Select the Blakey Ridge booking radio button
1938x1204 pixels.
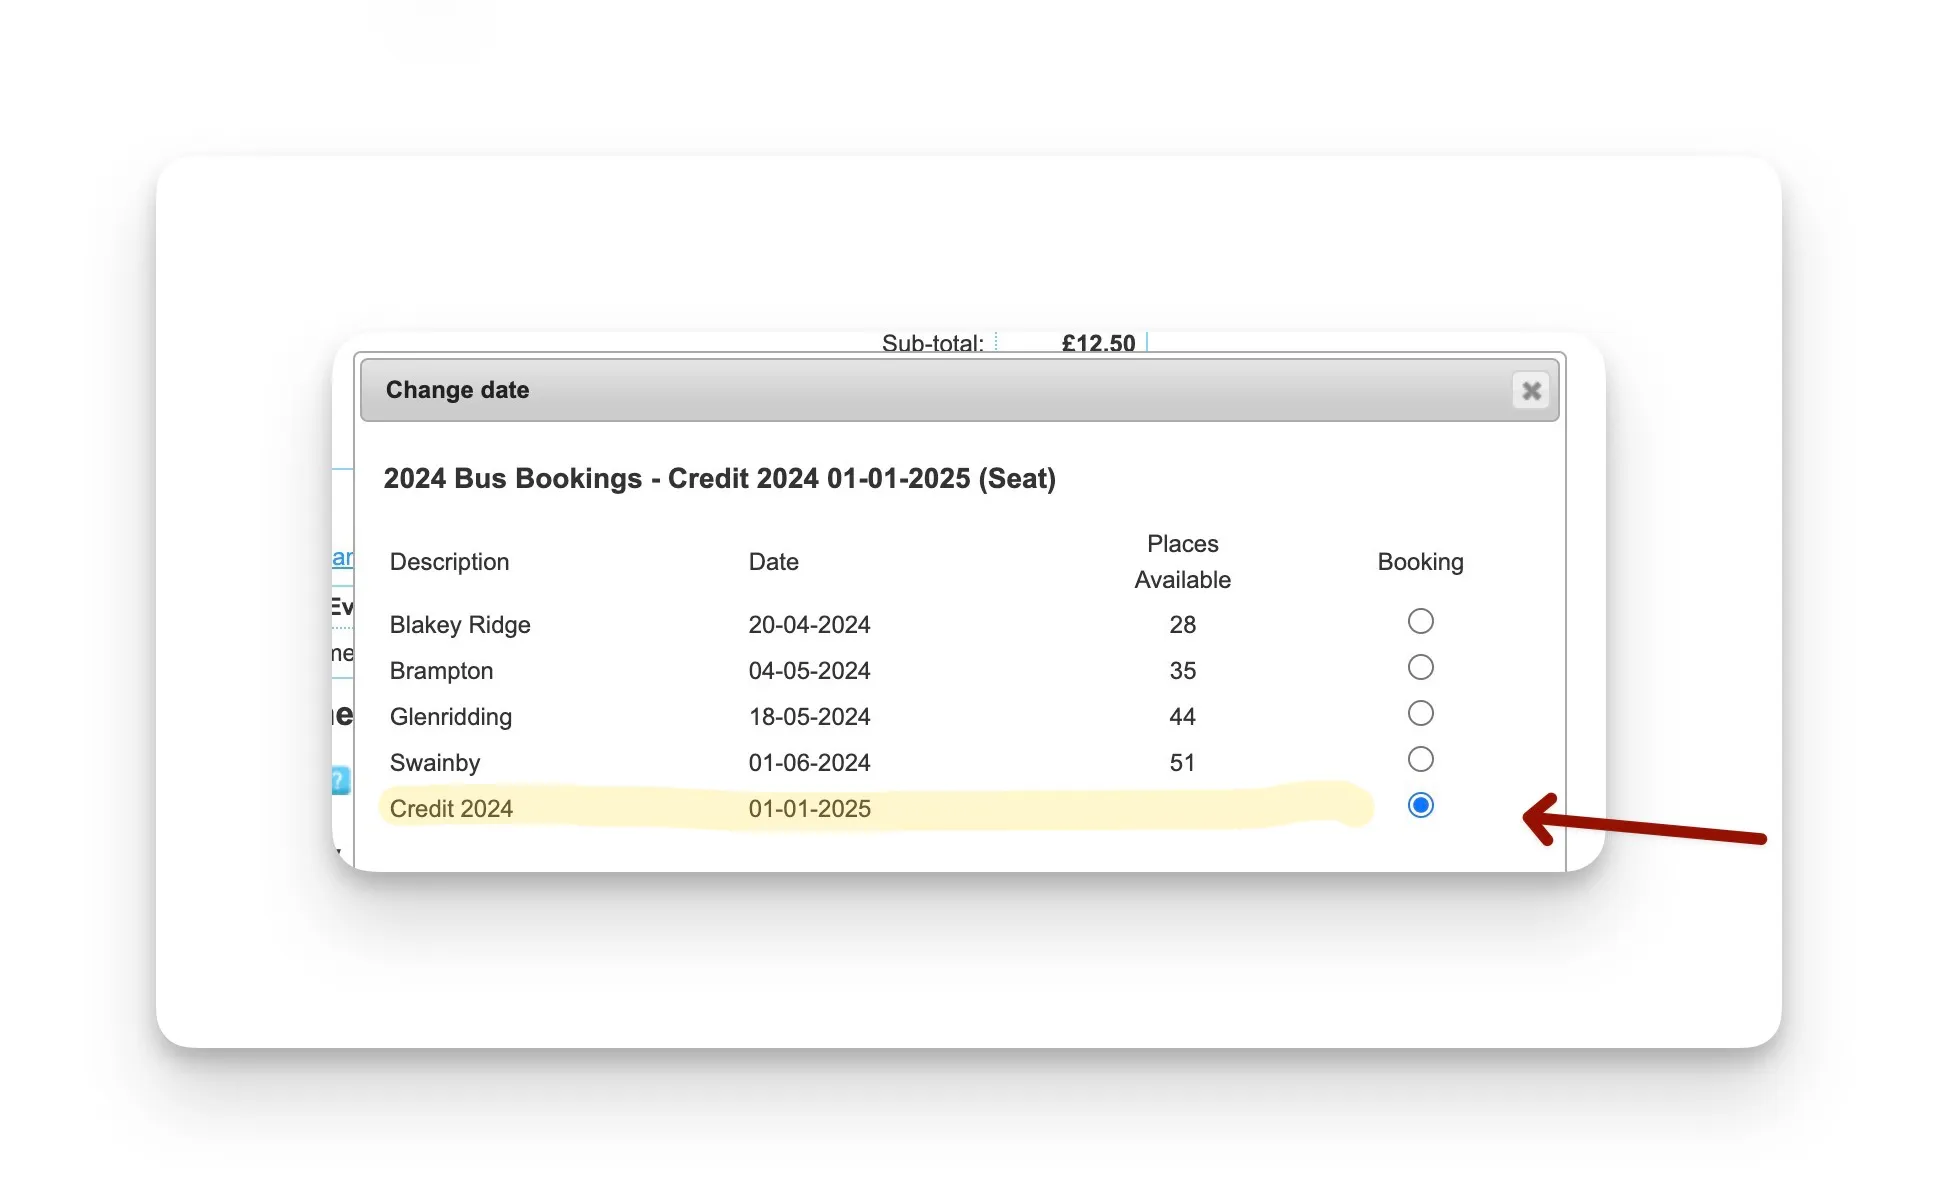point(1420,622)
